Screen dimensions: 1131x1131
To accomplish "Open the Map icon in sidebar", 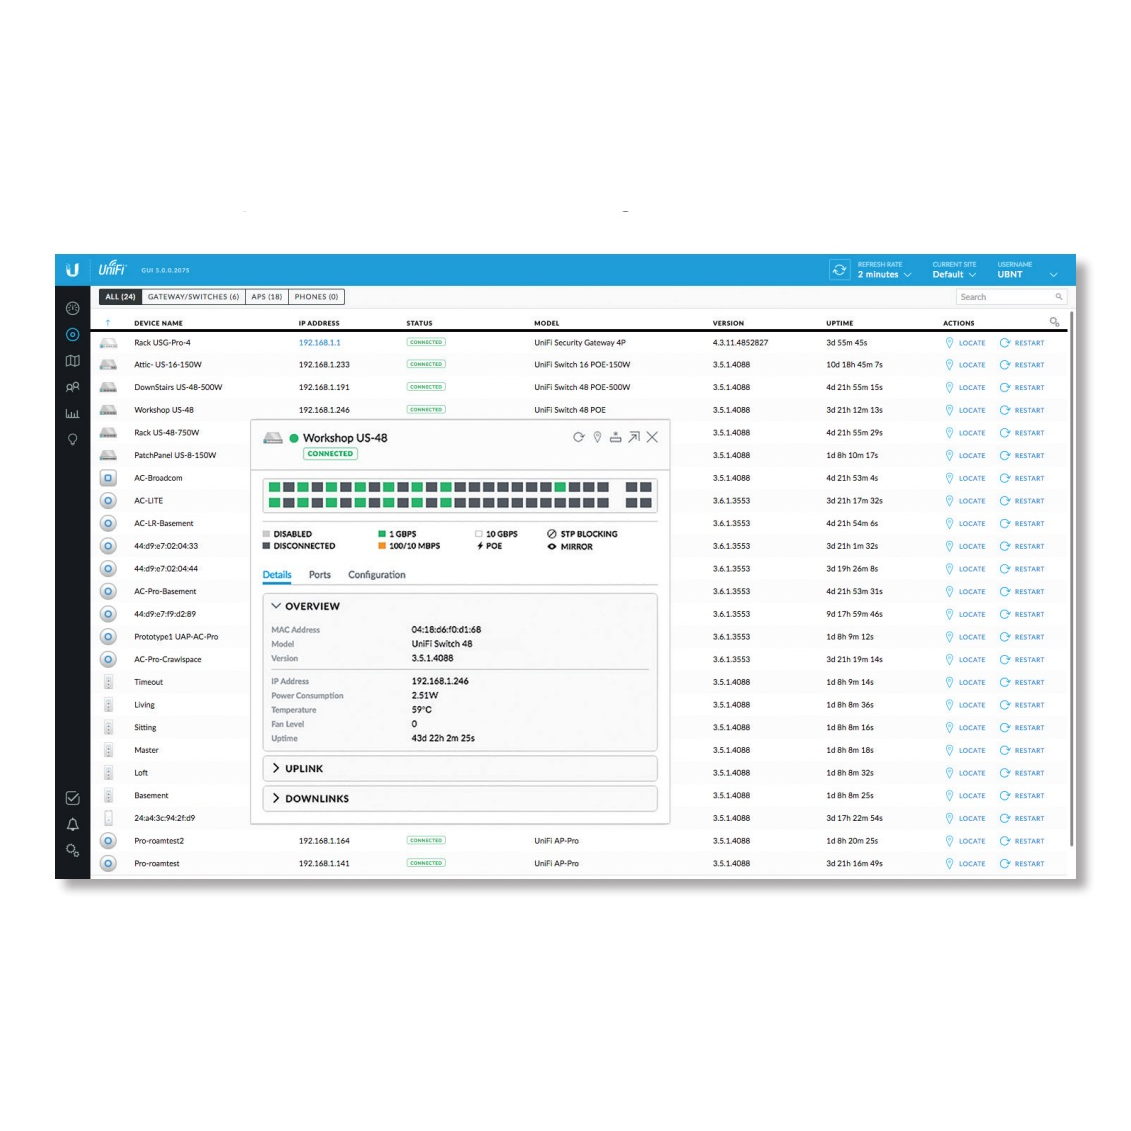I will [x=73, y=361].
